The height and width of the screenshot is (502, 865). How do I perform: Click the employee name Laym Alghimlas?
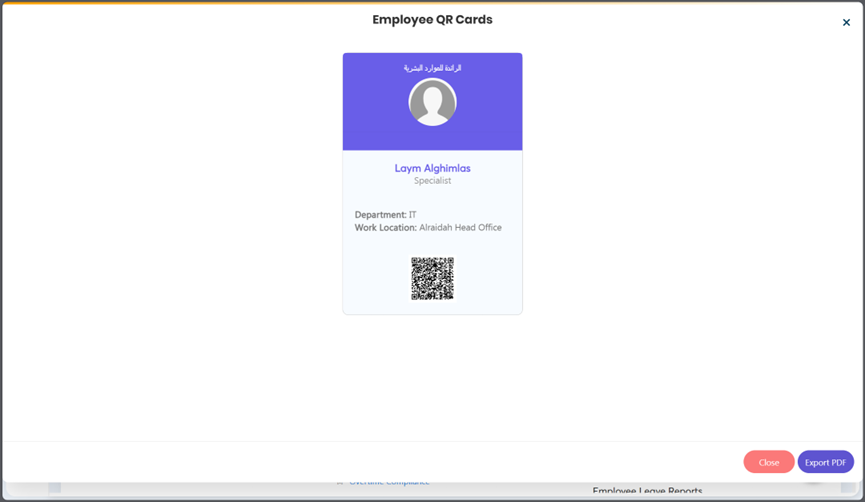click(x=432, y=168)
